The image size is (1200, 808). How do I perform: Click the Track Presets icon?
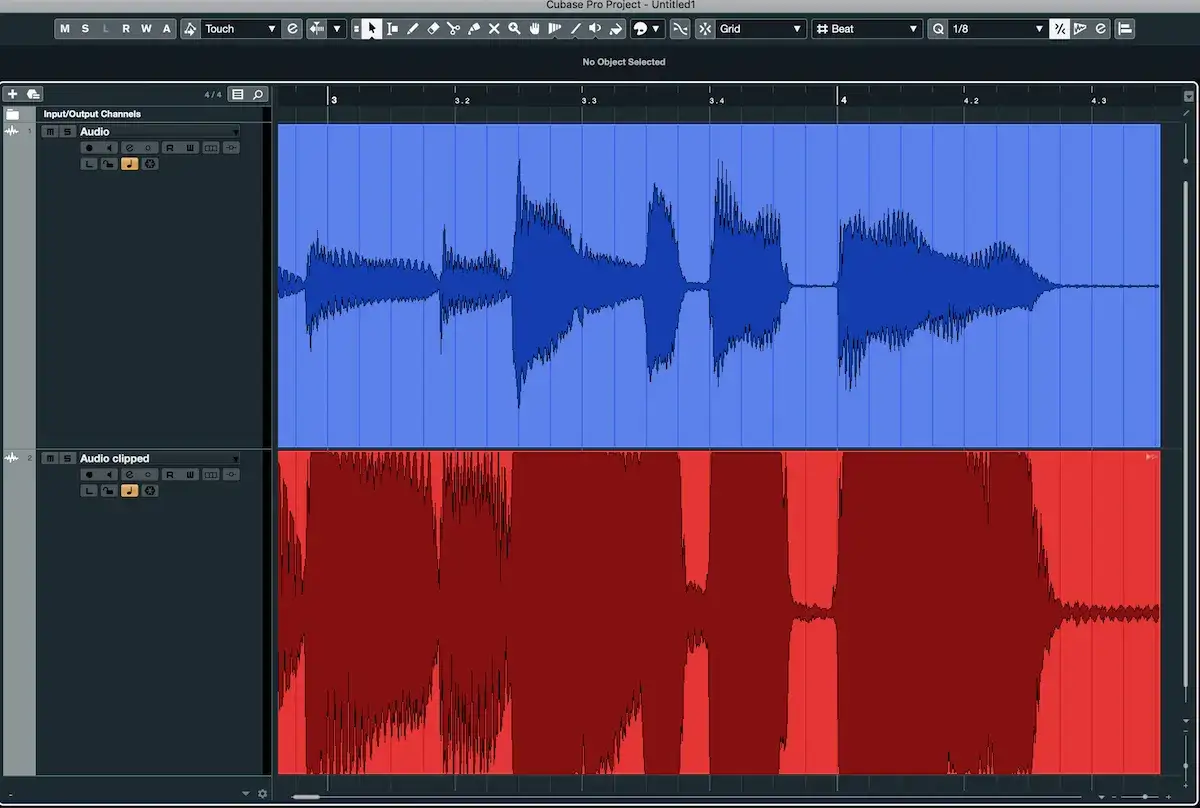pyautogui.click(x=33, y=94)
